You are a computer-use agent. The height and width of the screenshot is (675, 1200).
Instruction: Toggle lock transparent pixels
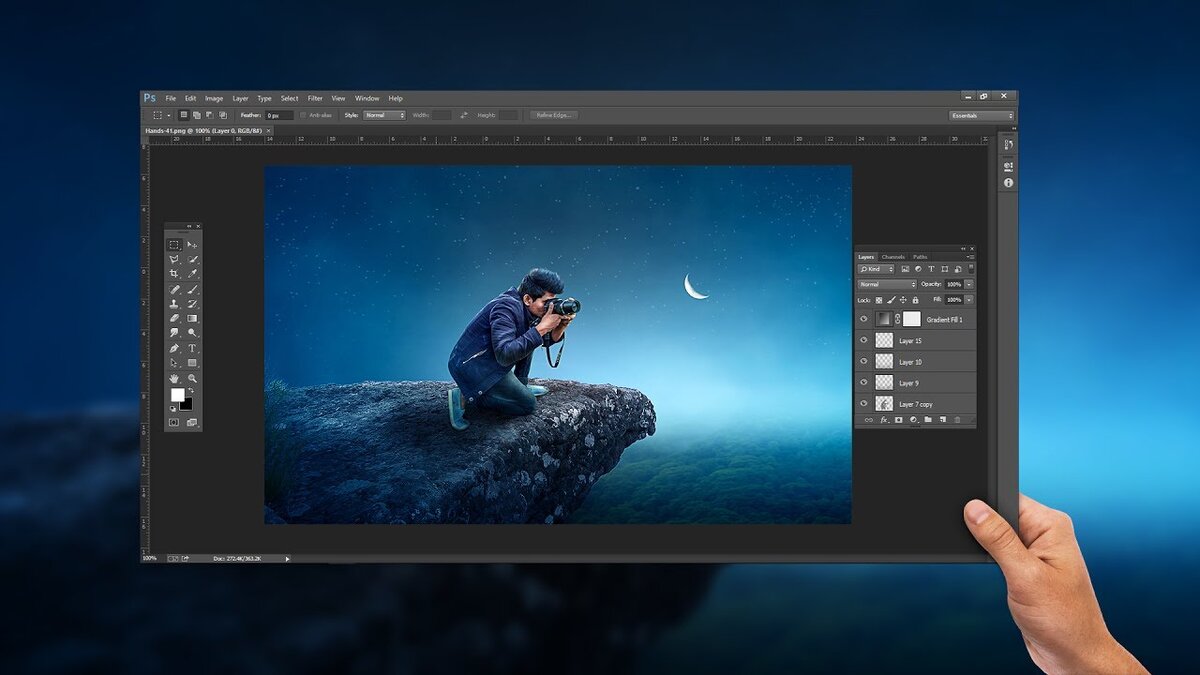[879, 300]
